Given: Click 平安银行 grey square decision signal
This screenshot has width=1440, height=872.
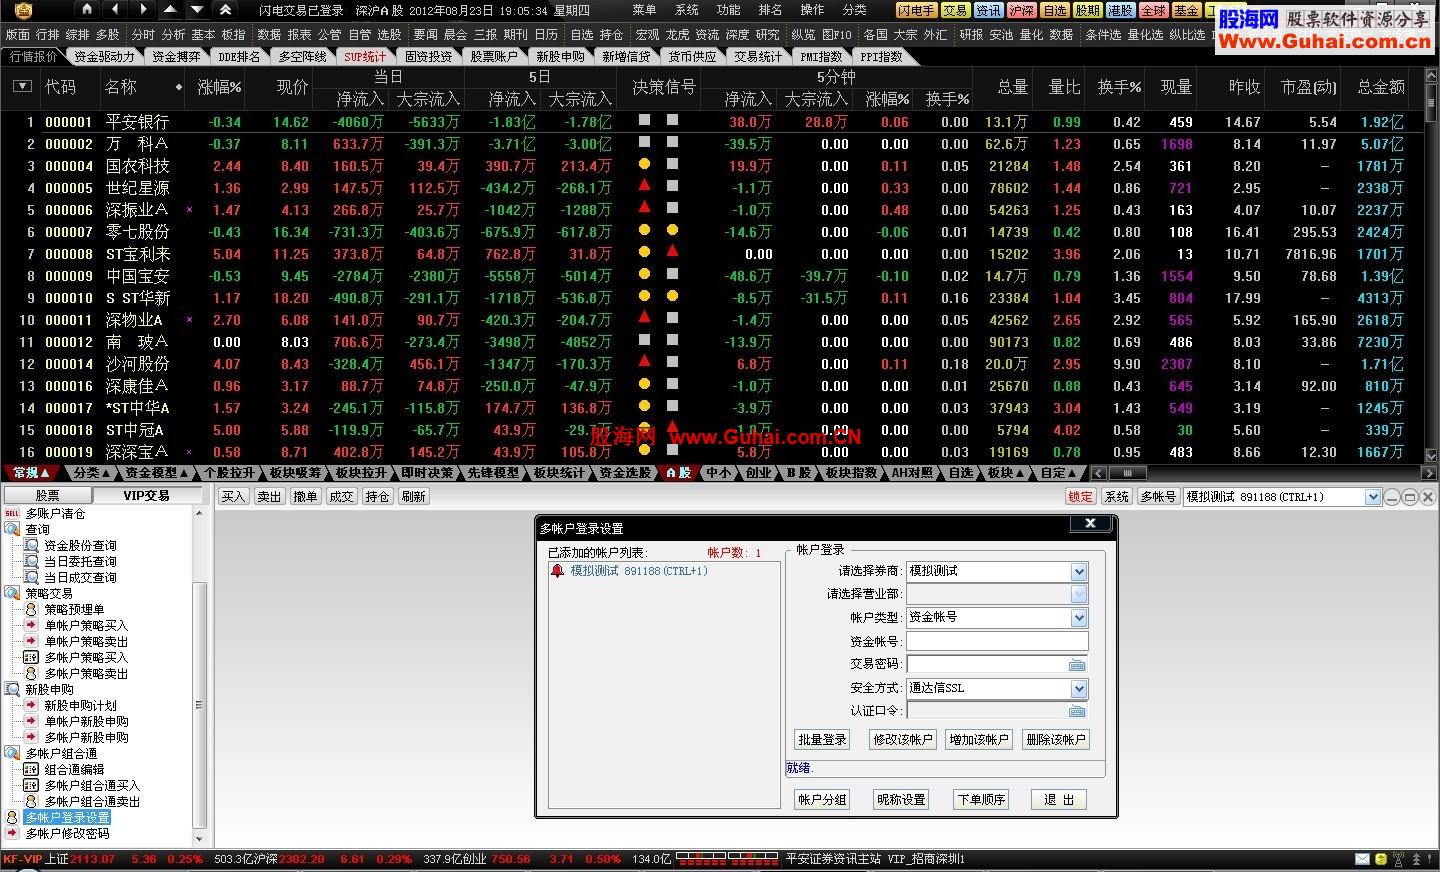Looking at the screenshot, I should pos(644,120).
